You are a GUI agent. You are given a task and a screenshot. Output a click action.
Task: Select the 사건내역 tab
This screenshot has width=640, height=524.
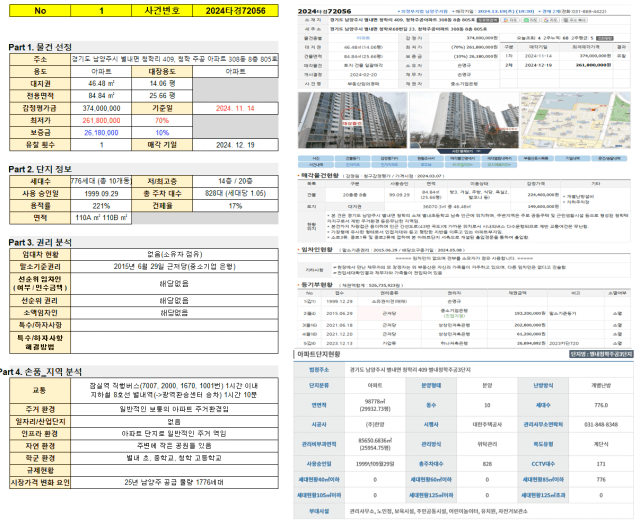pos(316,165)
